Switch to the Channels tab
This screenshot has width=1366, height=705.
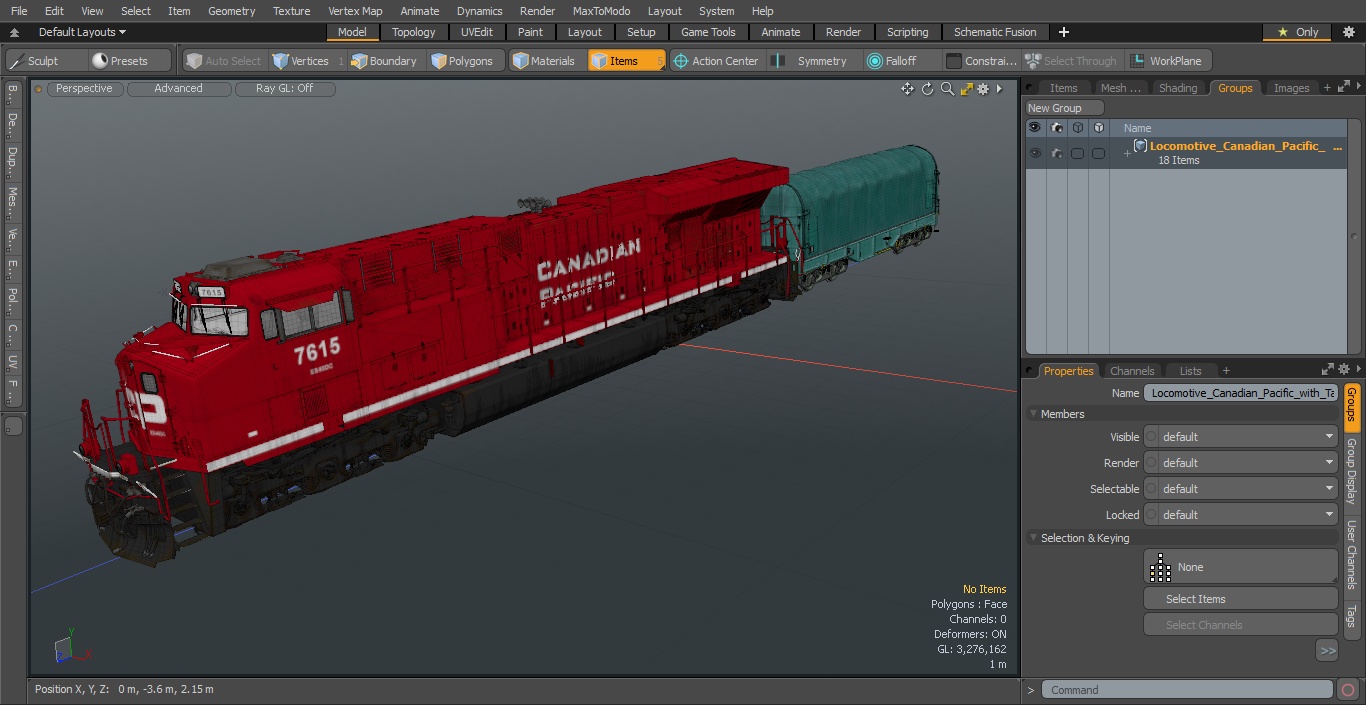tap(1132, 371)
